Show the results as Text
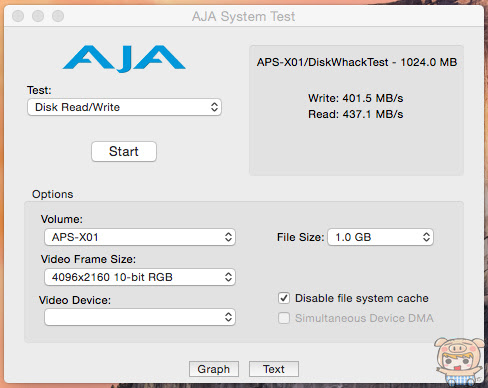The height and width of the screenshot is (388, 488). 274,369
